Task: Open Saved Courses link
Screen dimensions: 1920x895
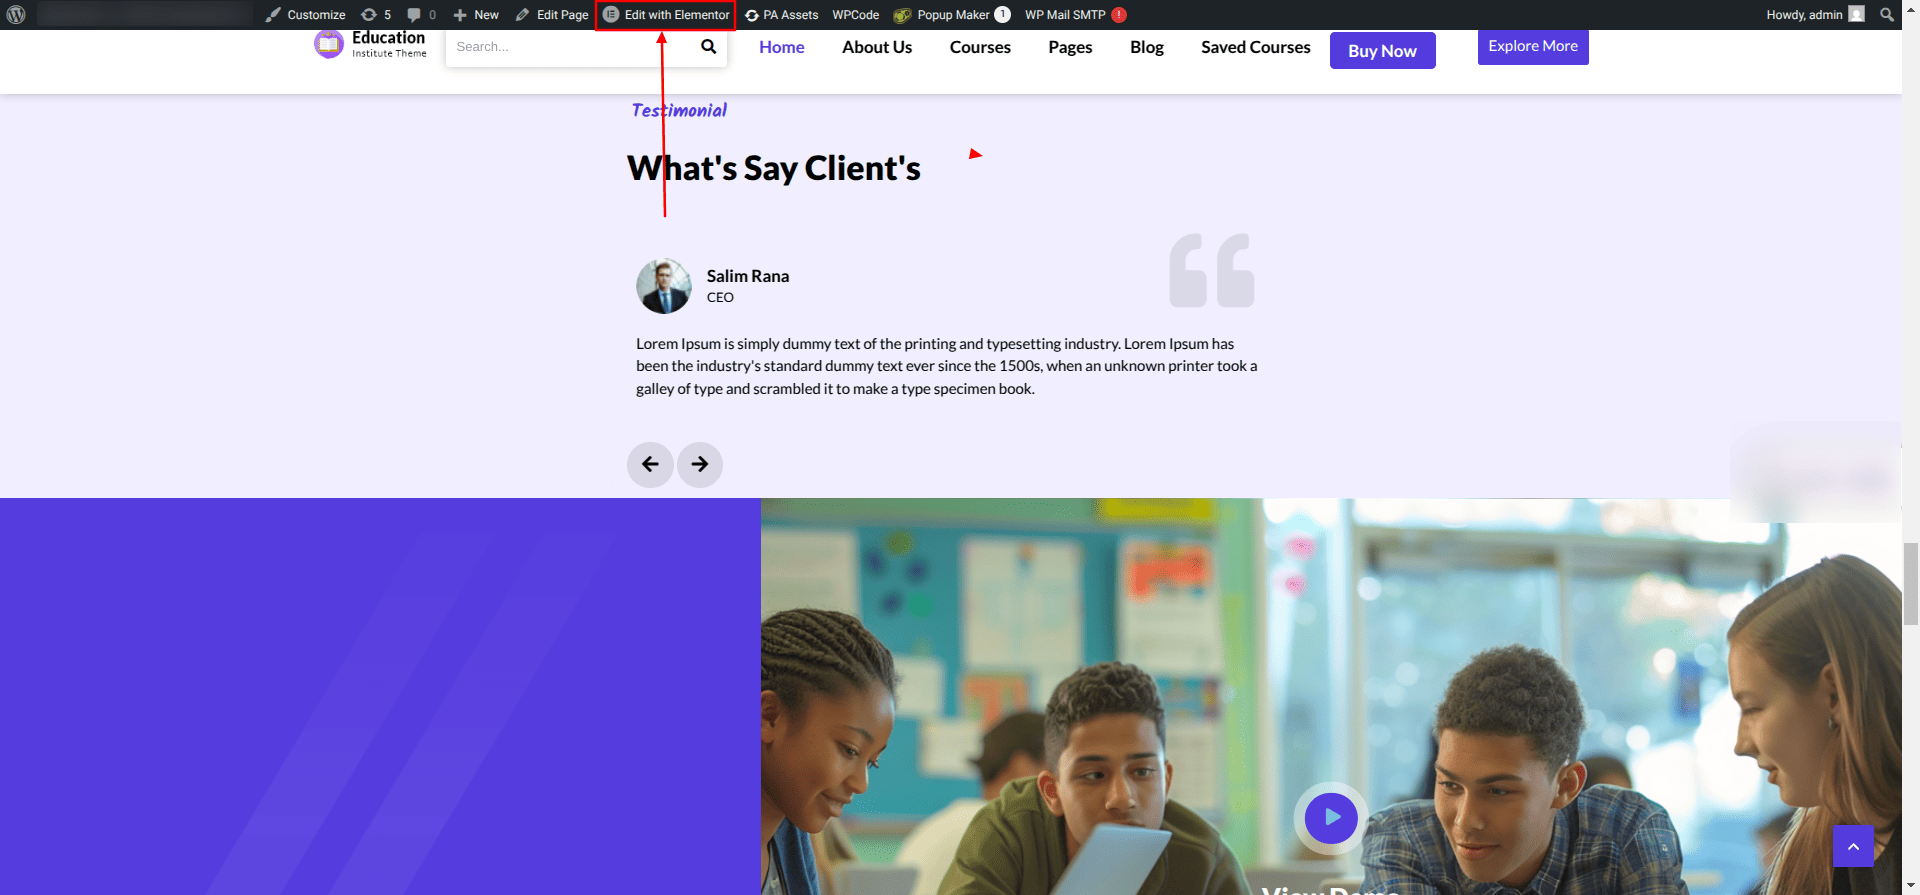Action: [x=1256, y=47]
